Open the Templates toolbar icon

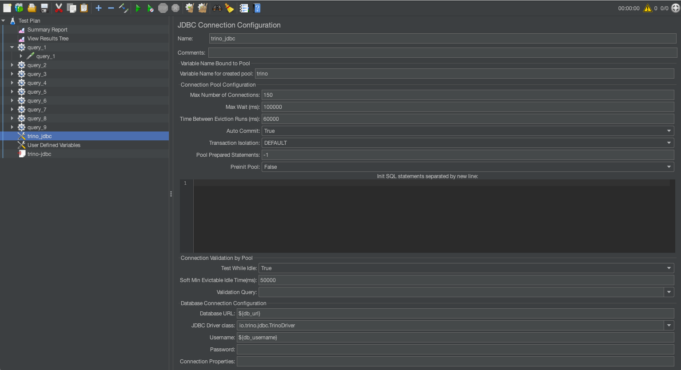point(19,8)
